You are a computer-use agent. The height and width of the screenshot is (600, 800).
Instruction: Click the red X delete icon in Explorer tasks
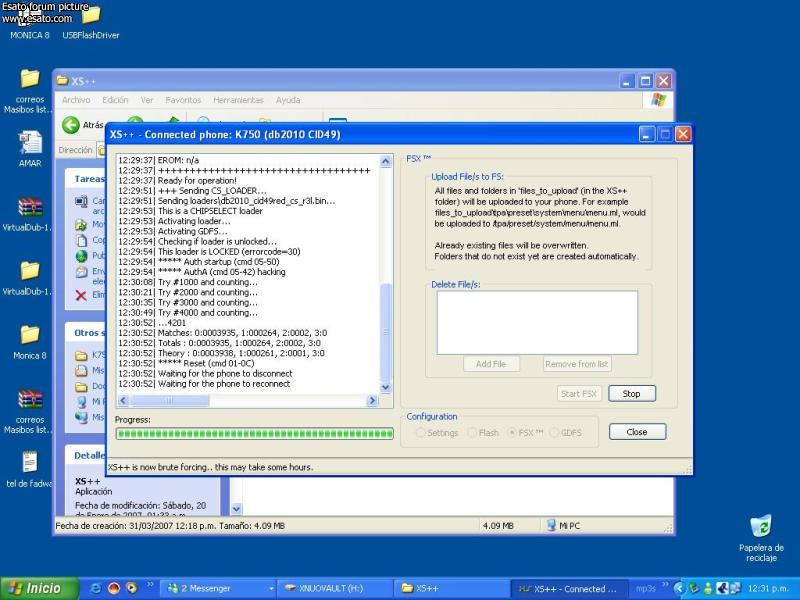[81, 295]
